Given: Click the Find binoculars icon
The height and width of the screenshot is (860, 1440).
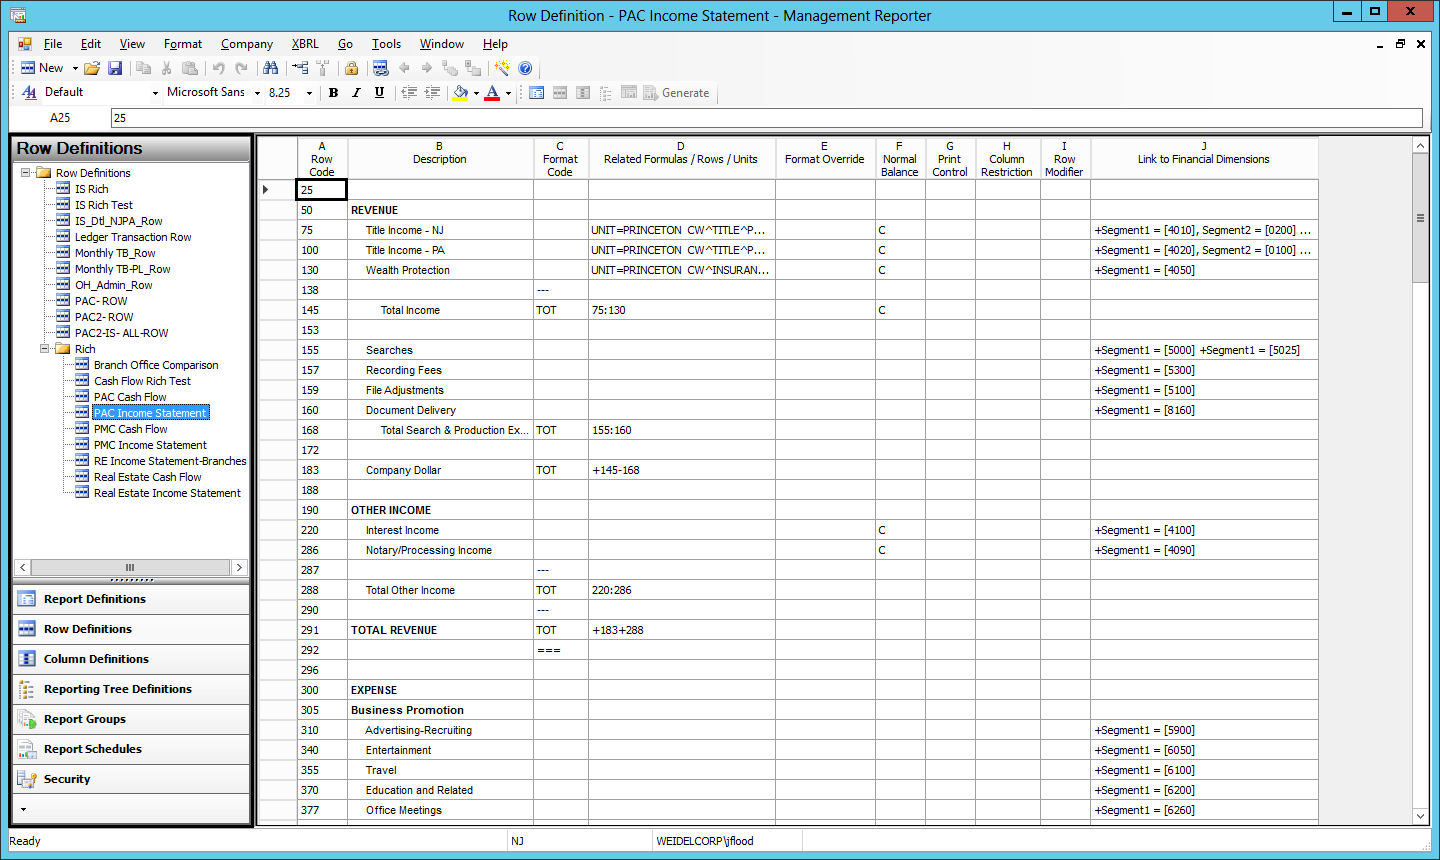Looking at the screenshot, I should coord(271,68).
